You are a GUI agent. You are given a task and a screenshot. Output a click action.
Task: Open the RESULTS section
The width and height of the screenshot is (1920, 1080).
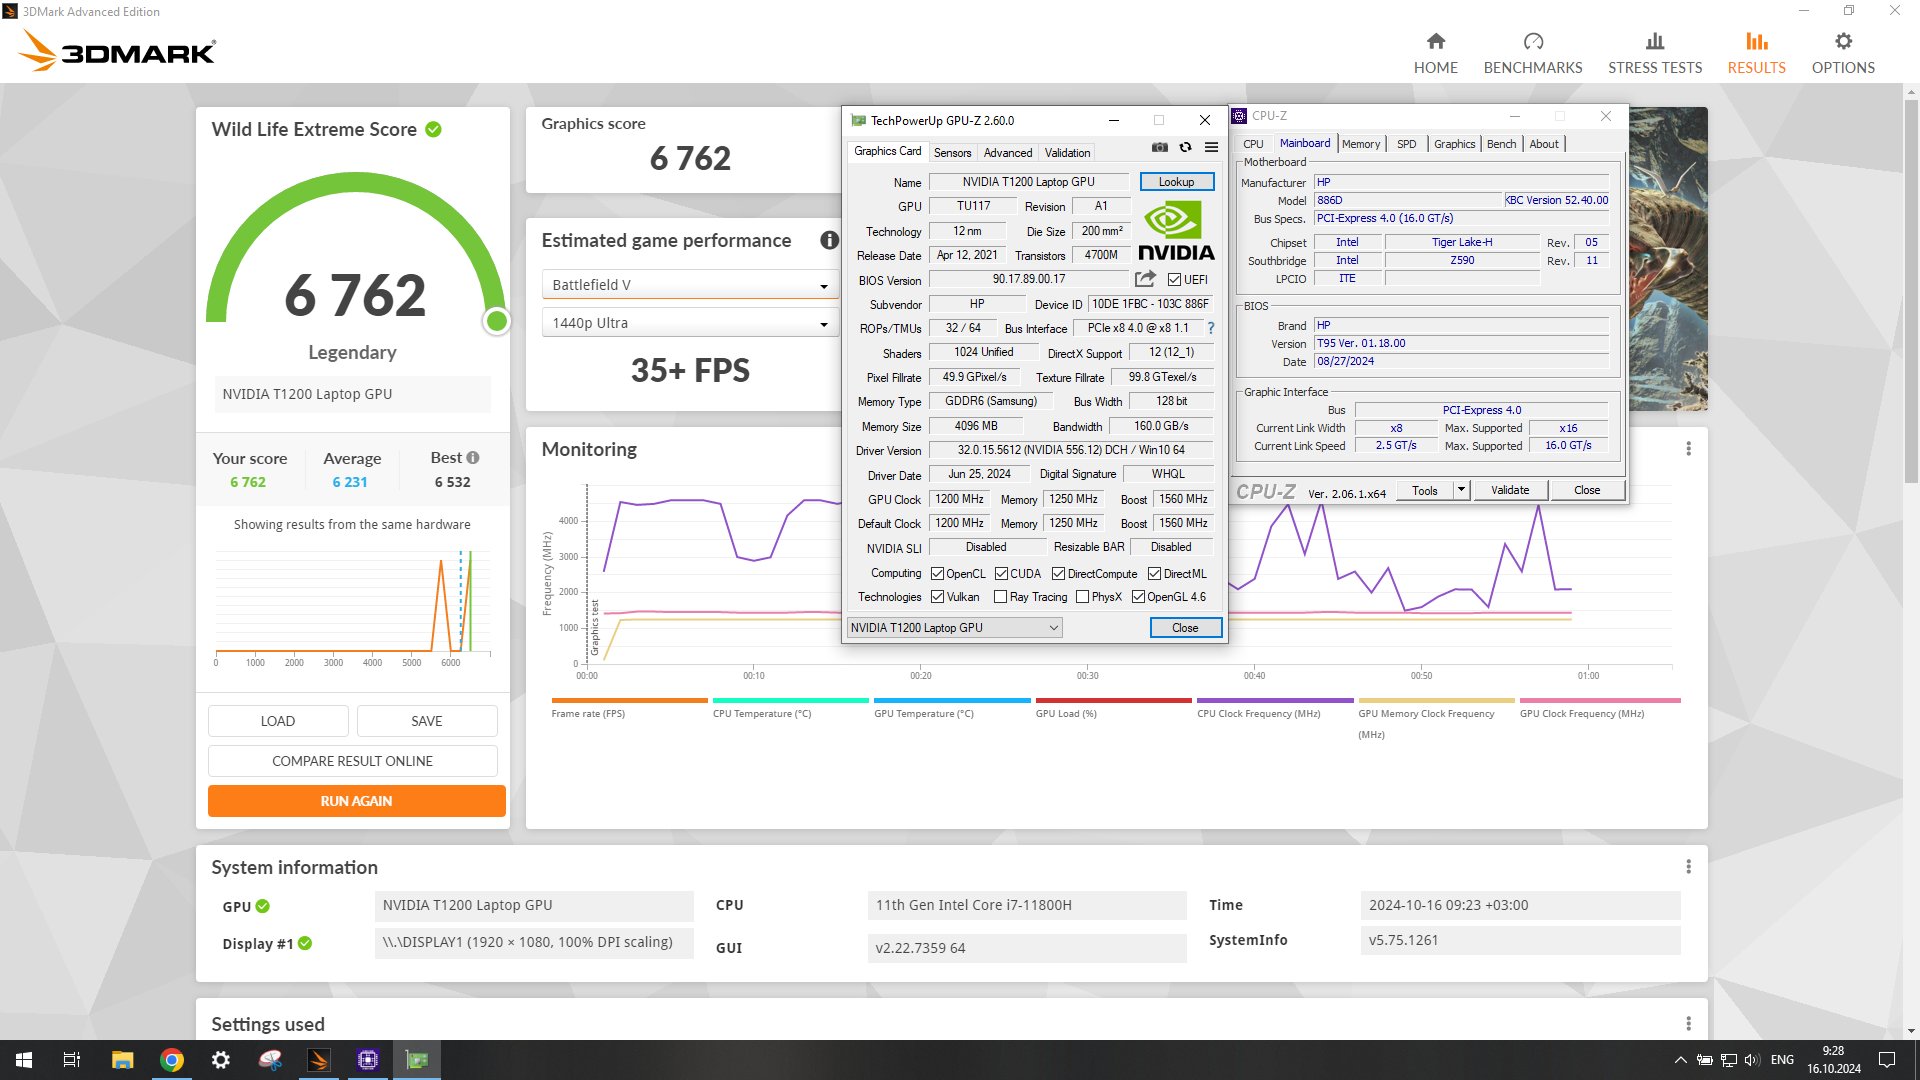coord(1756,53)
